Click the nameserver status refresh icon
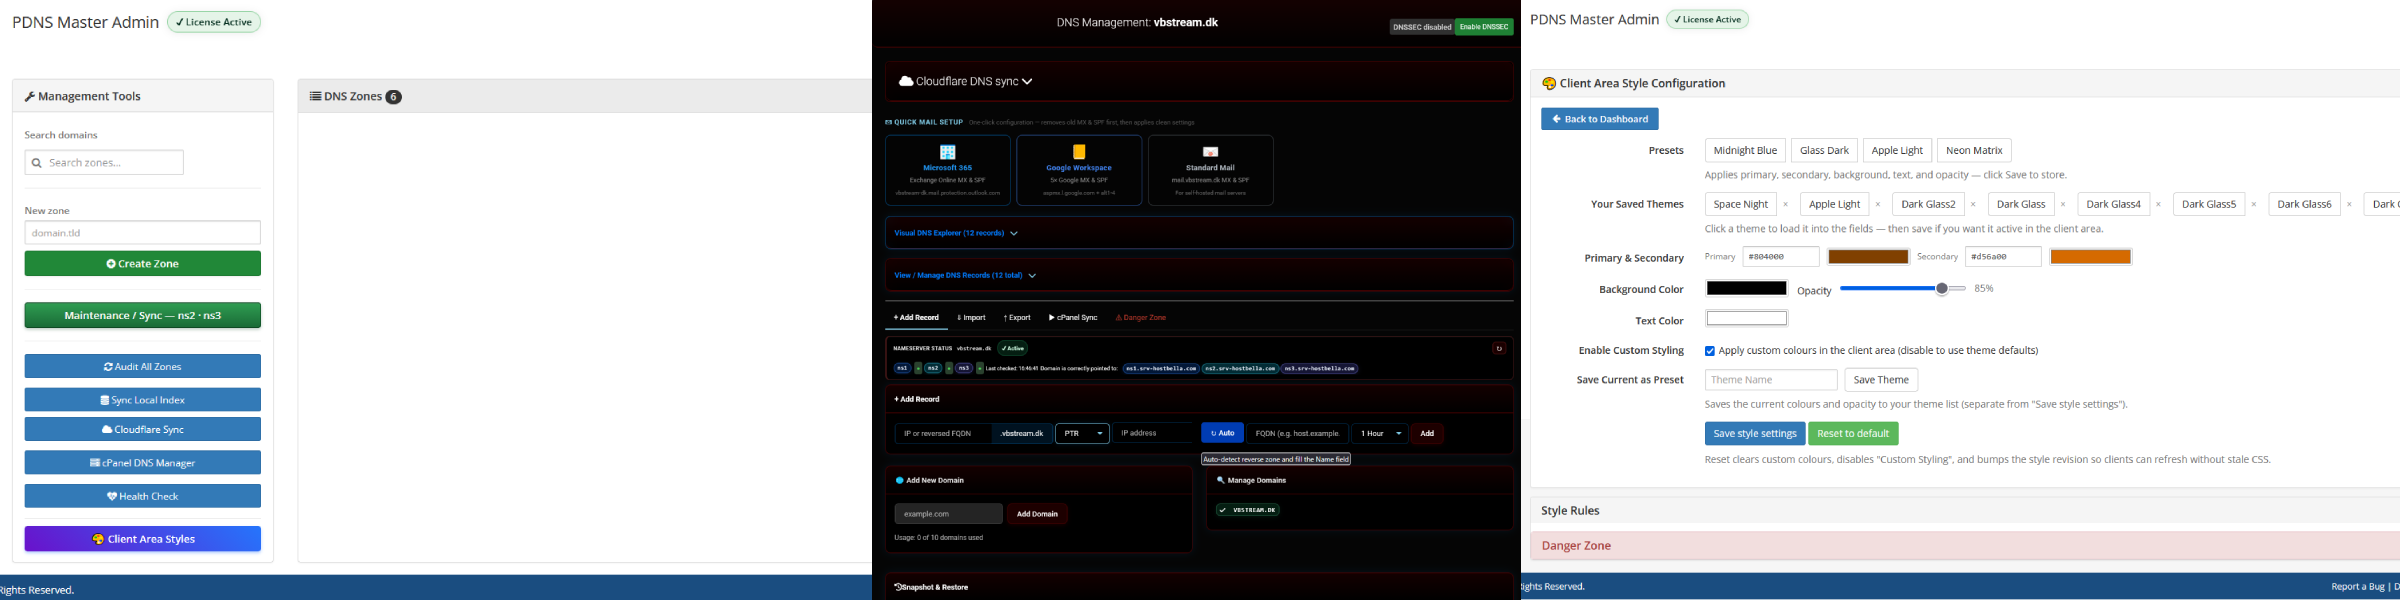The width and height of the screenshot is (2400, 600). [x=1498, y=348]
